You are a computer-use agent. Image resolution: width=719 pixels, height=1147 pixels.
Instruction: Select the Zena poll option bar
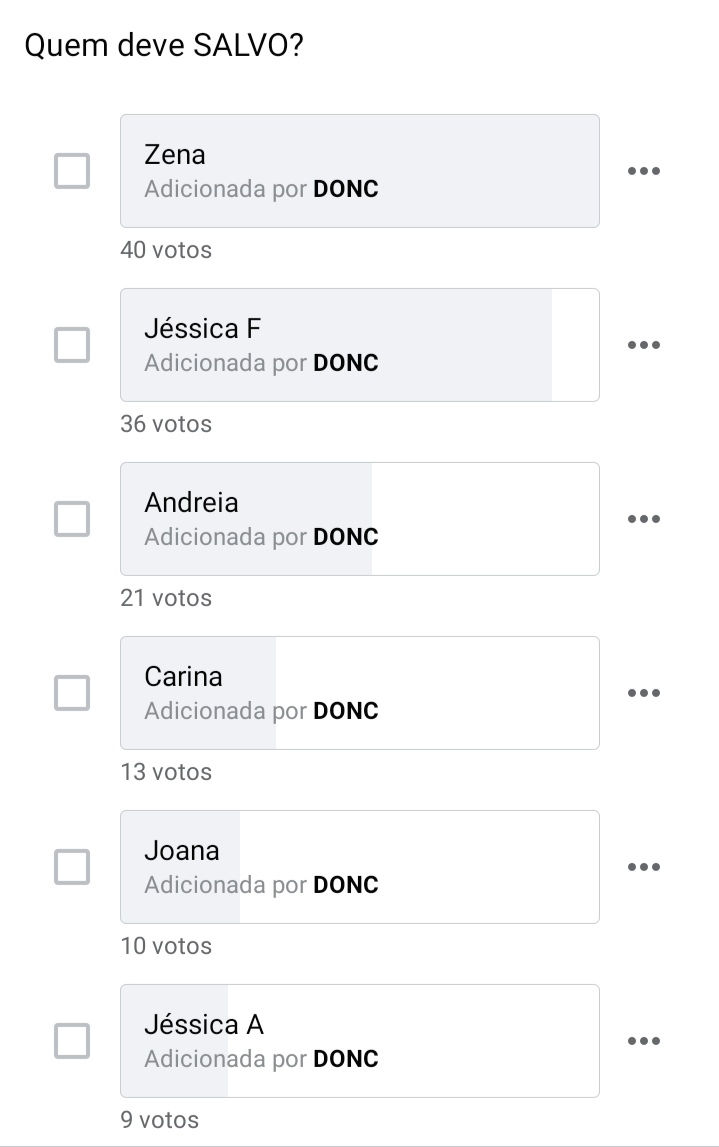click(x=359, y=171)
